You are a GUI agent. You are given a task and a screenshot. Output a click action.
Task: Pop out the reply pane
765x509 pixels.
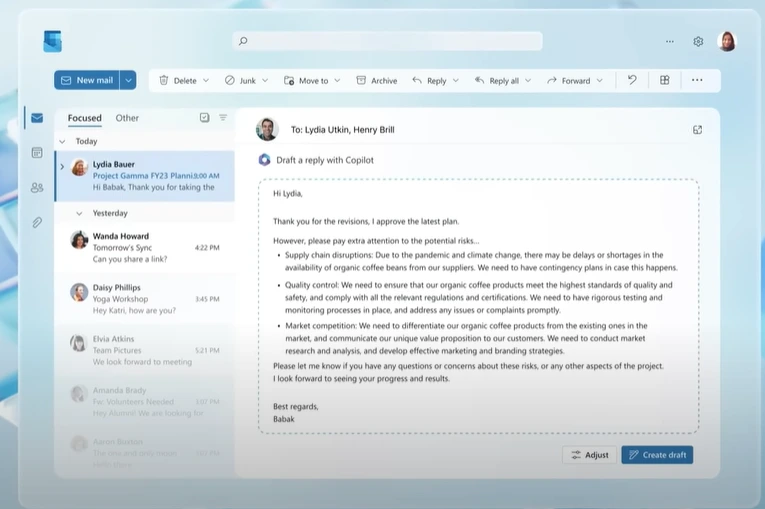tap(697, 130)
